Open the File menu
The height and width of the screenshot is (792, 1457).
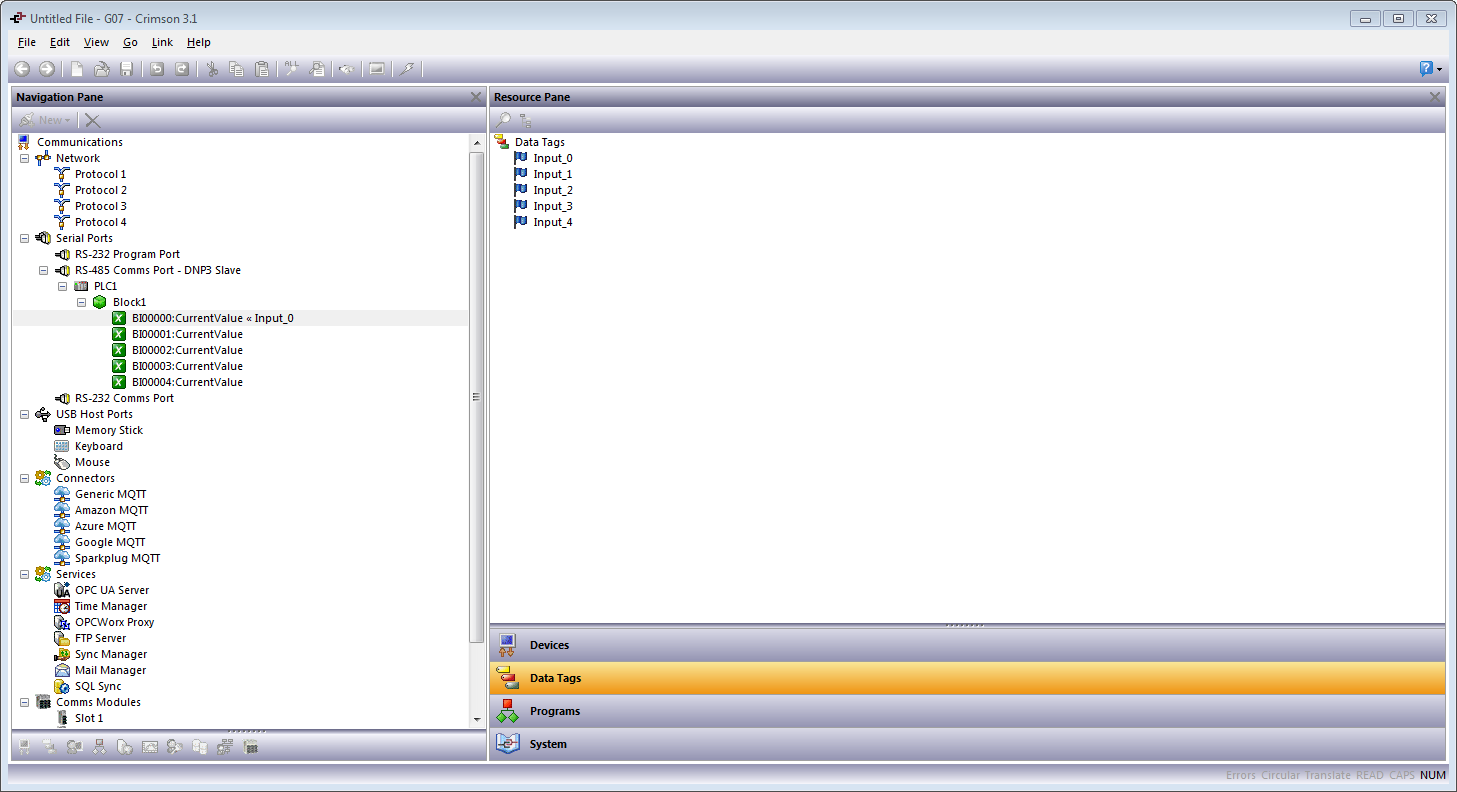[27, 42]
